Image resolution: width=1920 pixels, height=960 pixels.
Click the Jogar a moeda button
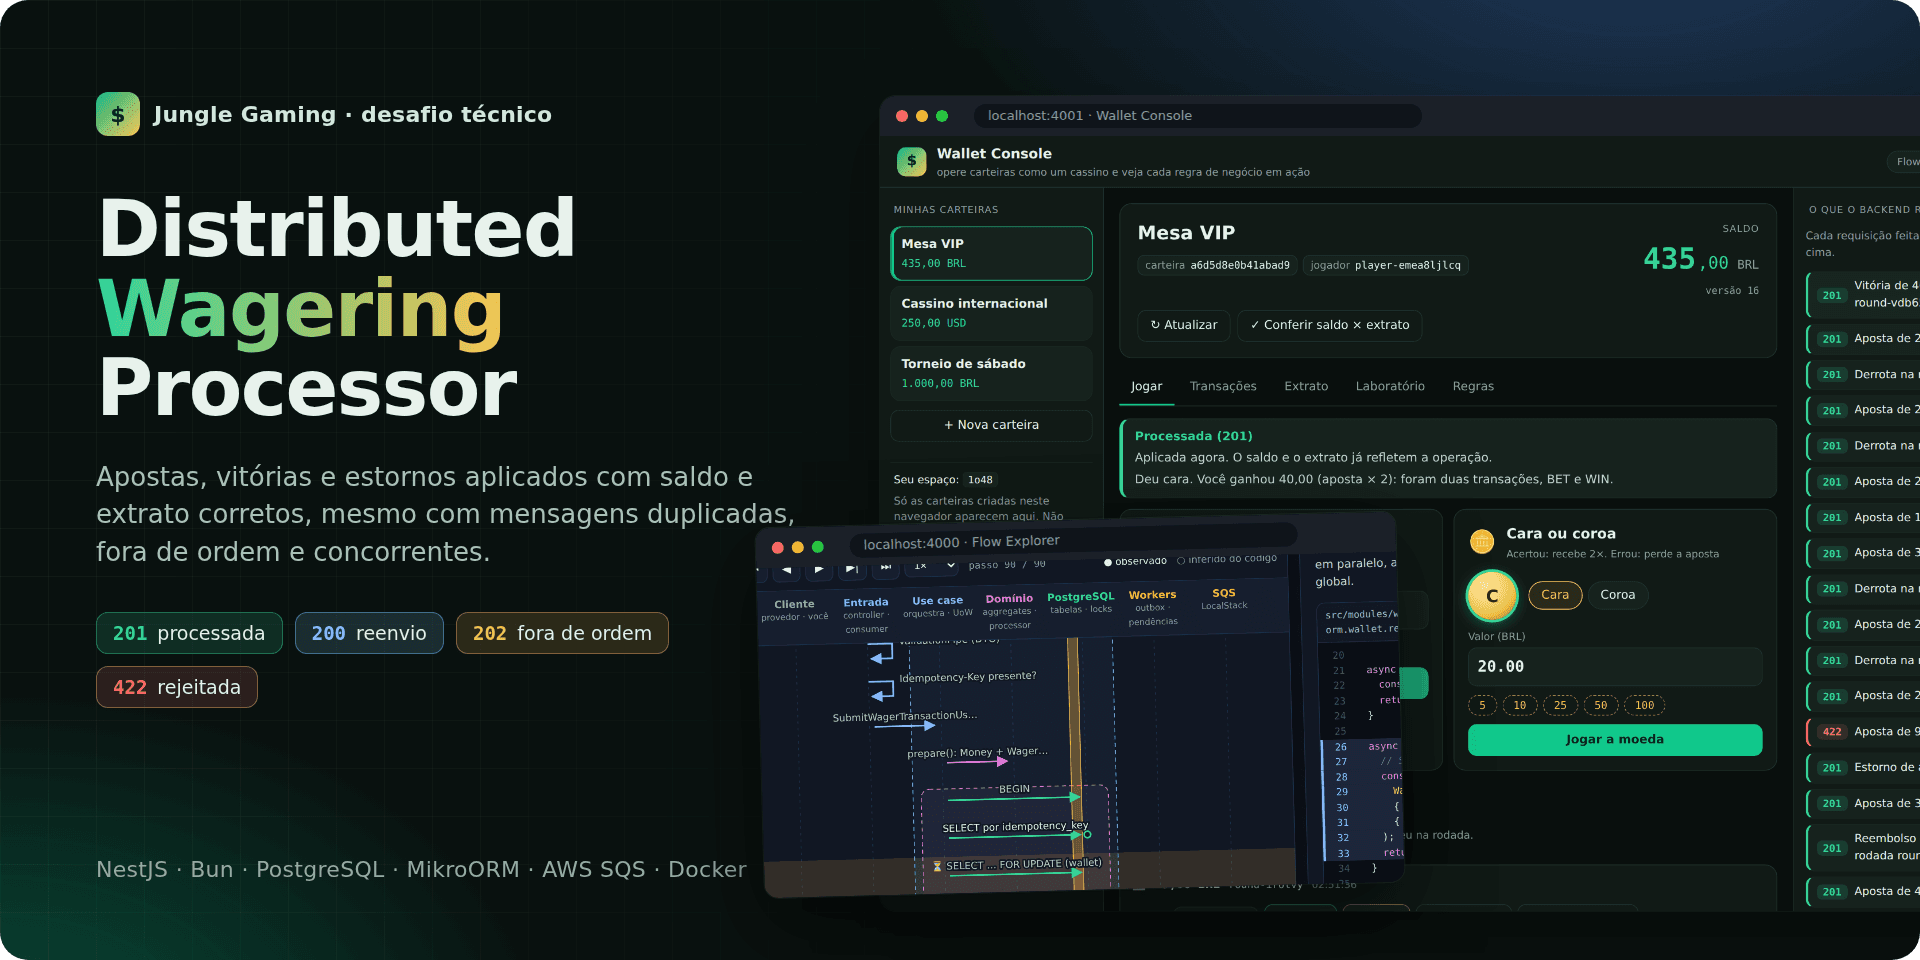1614,739
